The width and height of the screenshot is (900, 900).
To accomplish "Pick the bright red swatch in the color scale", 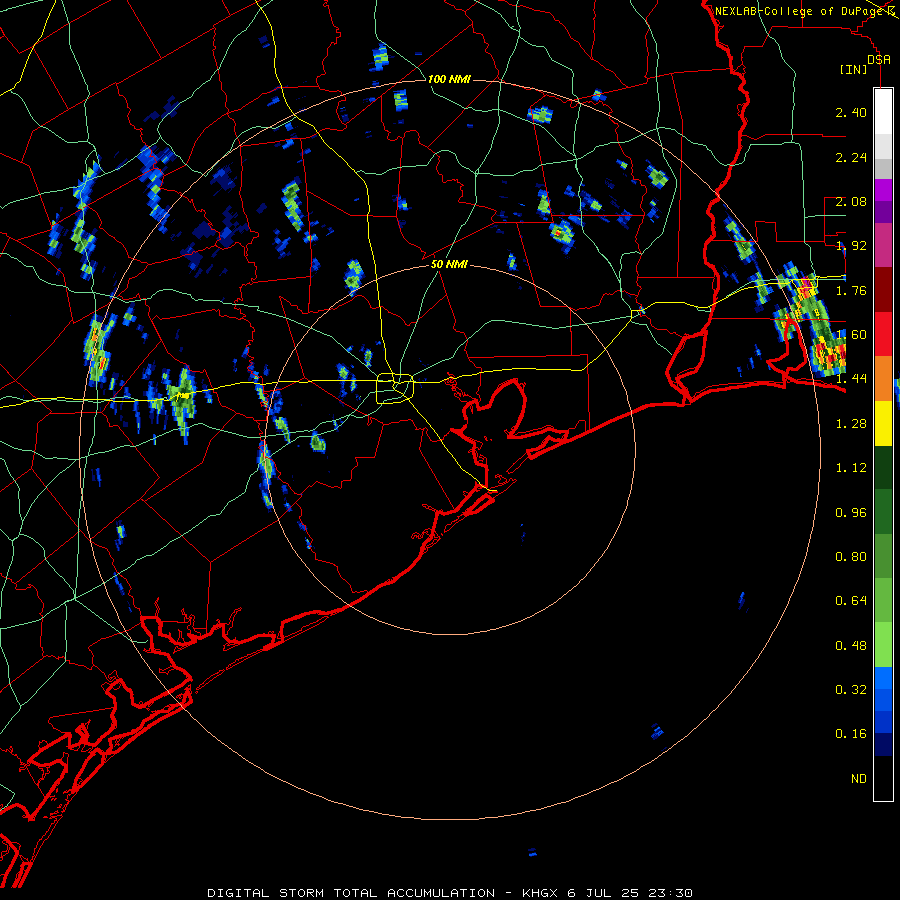I will [x=883, y=334].
